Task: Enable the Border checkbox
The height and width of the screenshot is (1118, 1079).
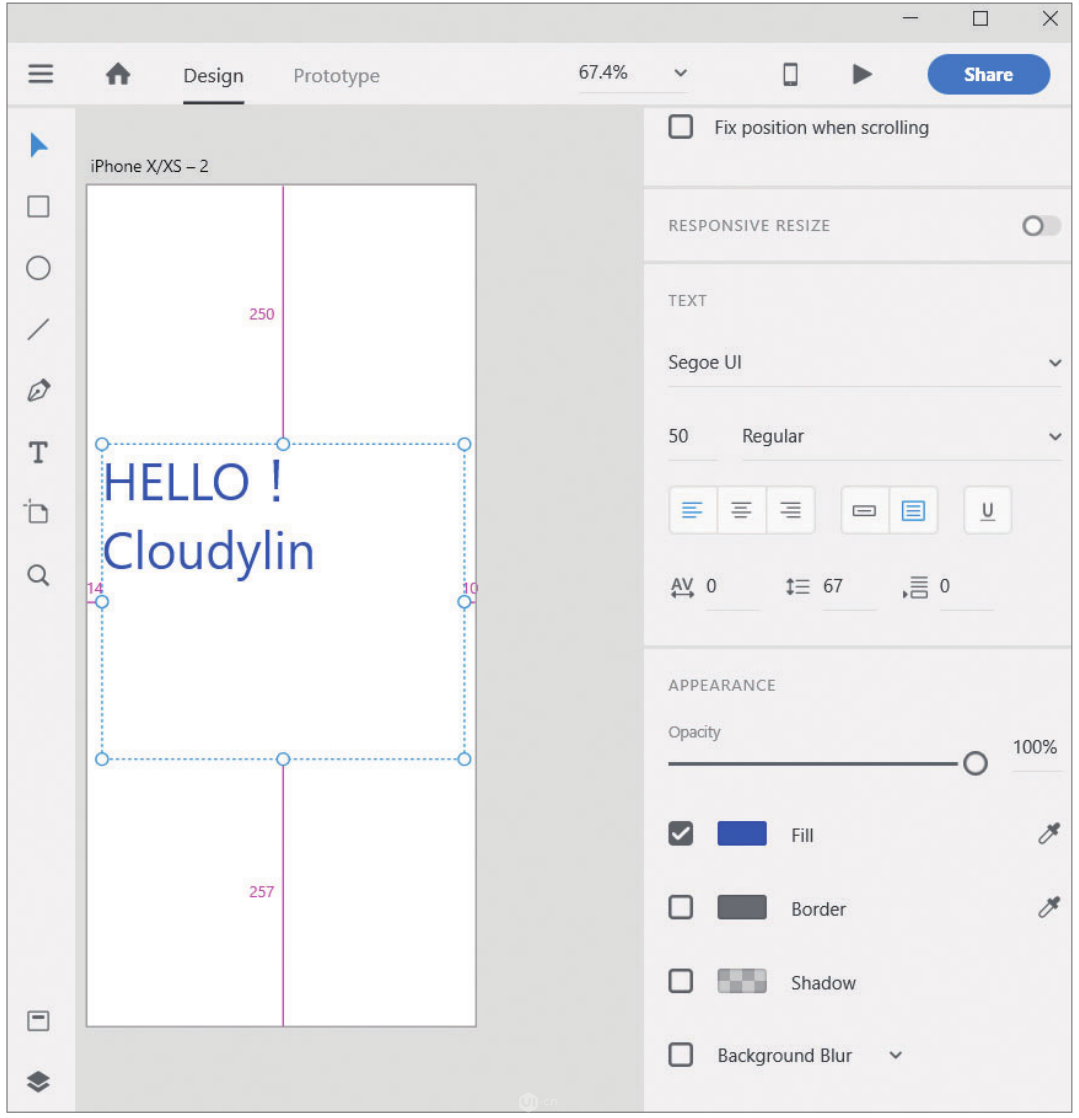Action: (681, 908)
